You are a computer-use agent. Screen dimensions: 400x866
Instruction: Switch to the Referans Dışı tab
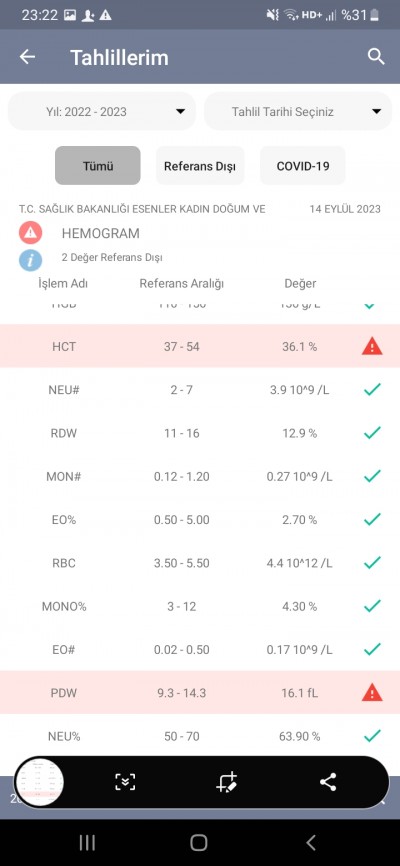tap(200, 166)
